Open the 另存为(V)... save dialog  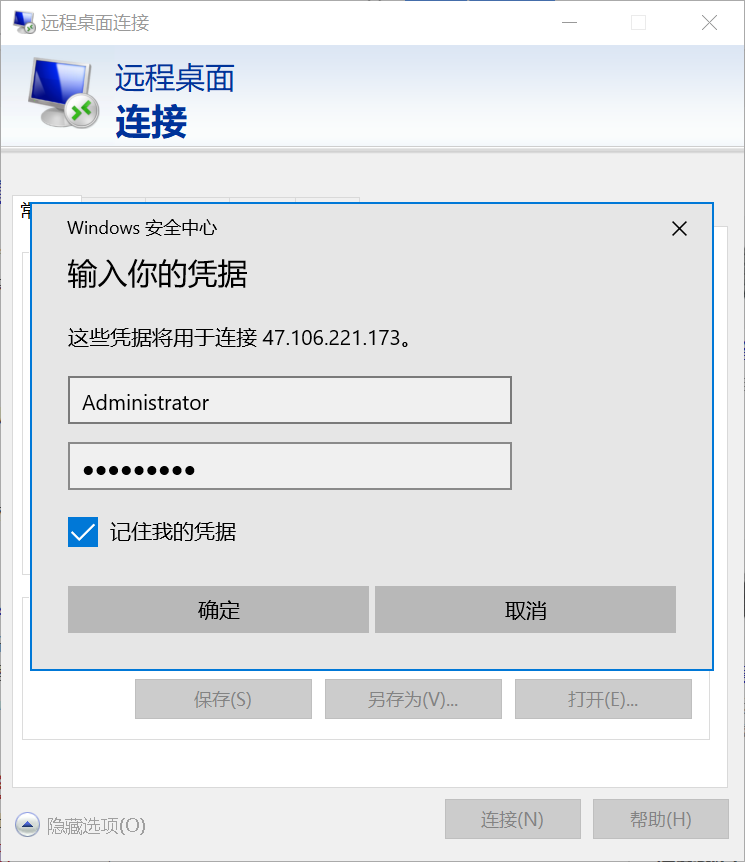tap(413, 699)
